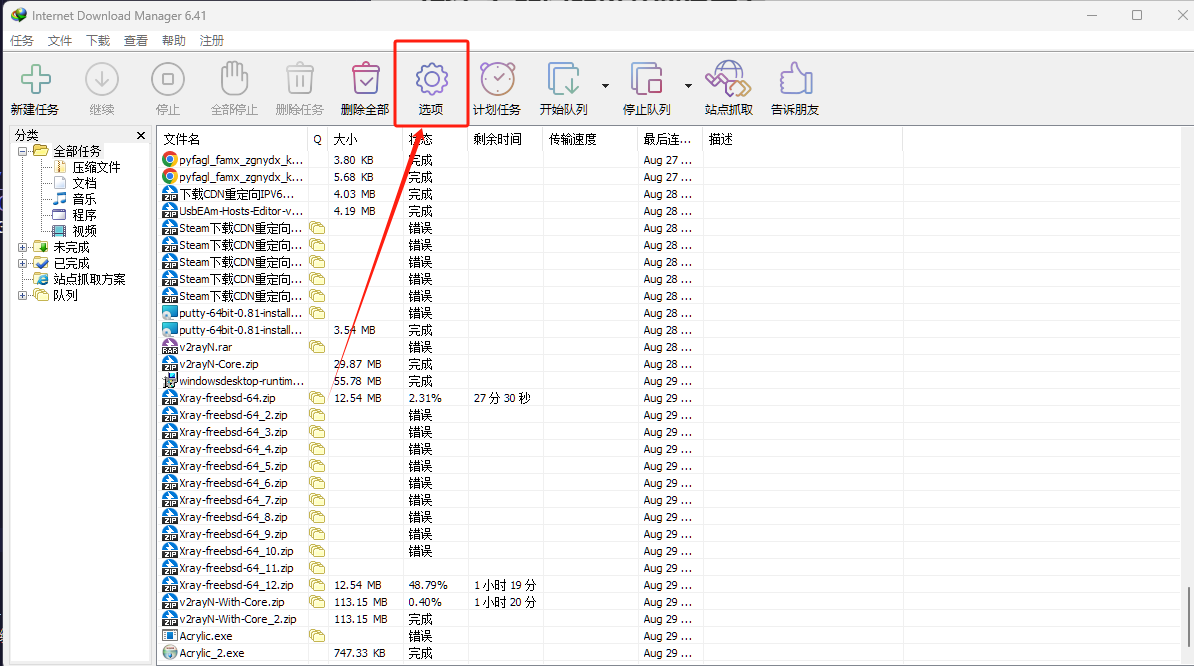Click the Tell a Friend (告诉朋友) thumbs-up icon
1194x666 pixels.
tap(795, 79)
